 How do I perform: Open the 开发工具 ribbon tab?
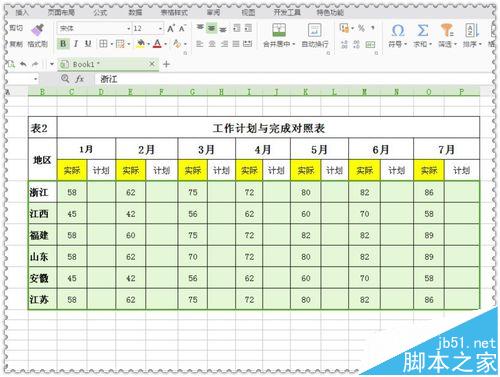point(287,13)
